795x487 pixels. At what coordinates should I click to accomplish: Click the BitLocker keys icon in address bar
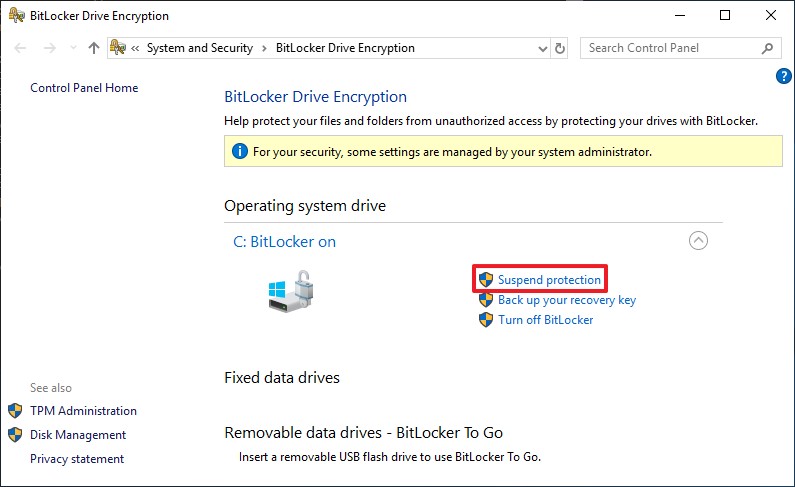click(118, 48)
